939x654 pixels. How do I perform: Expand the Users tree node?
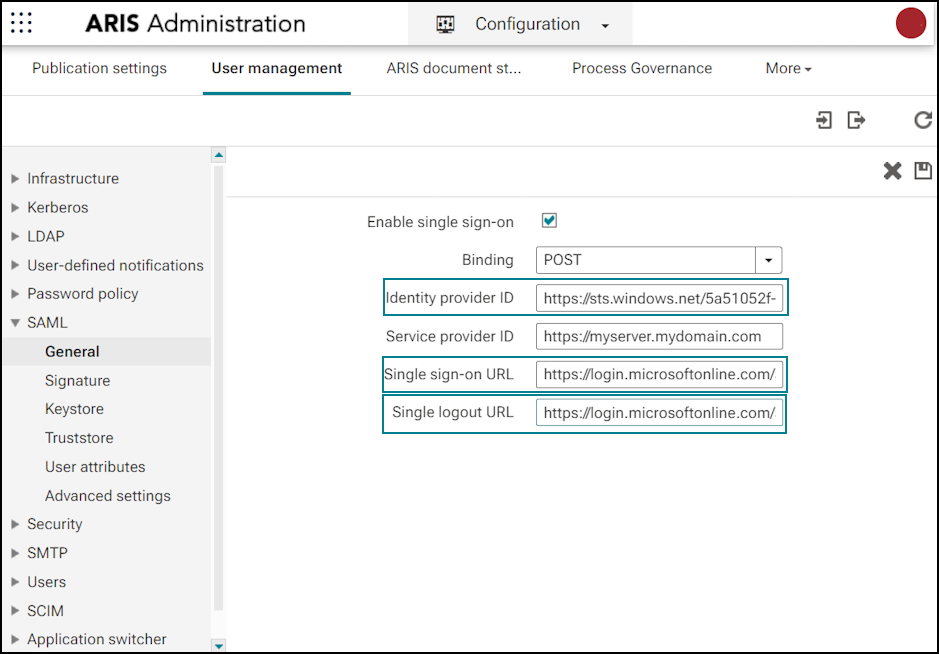coord(16,582)
